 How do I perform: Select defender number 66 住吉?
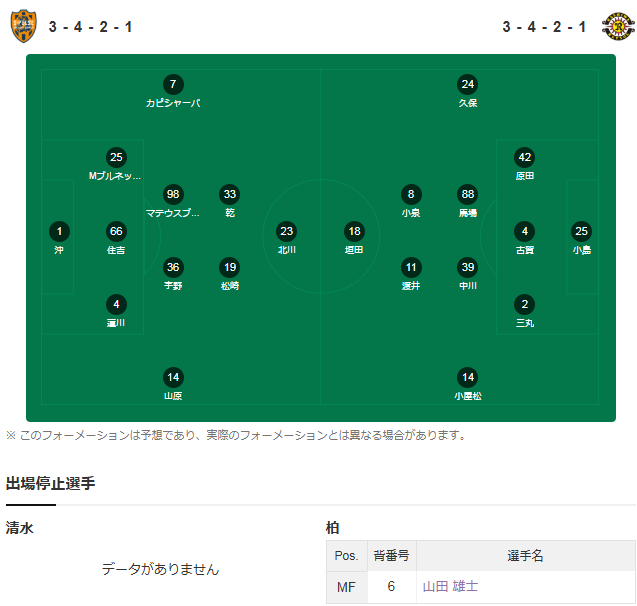pyautogui.click(x=116, y=232)
